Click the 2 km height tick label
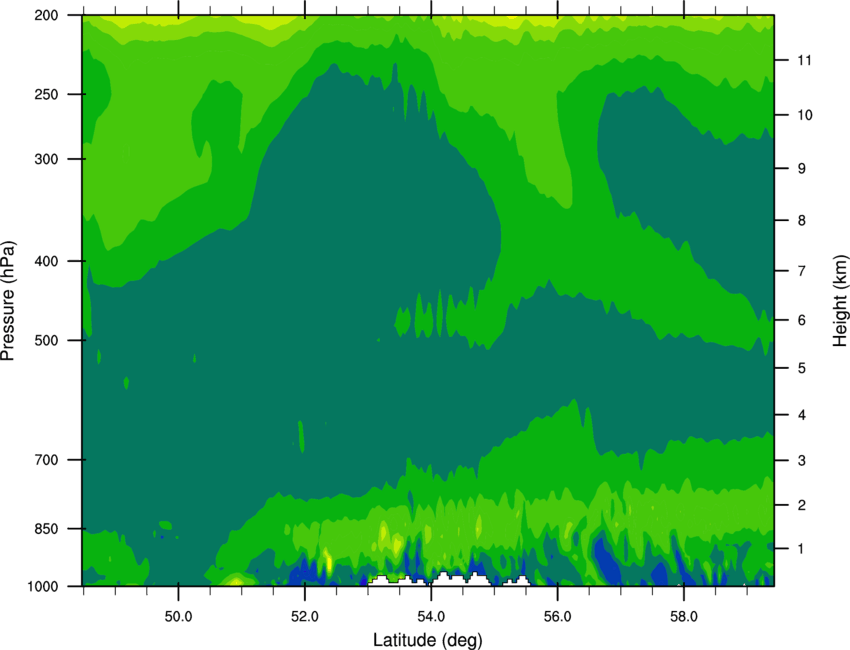Screen dimensions: 850x650 pyautogui.click(x=801, y=505)
